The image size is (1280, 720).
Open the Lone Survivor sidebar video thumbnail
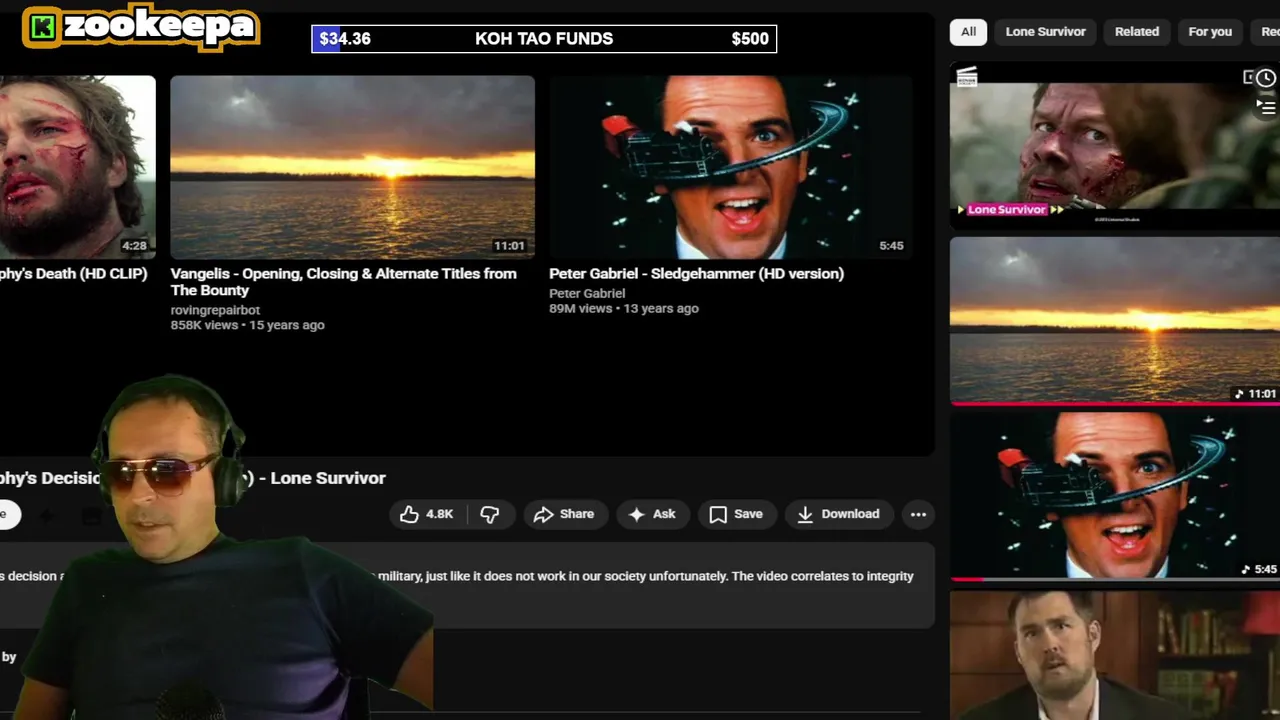pos(1114,146)
